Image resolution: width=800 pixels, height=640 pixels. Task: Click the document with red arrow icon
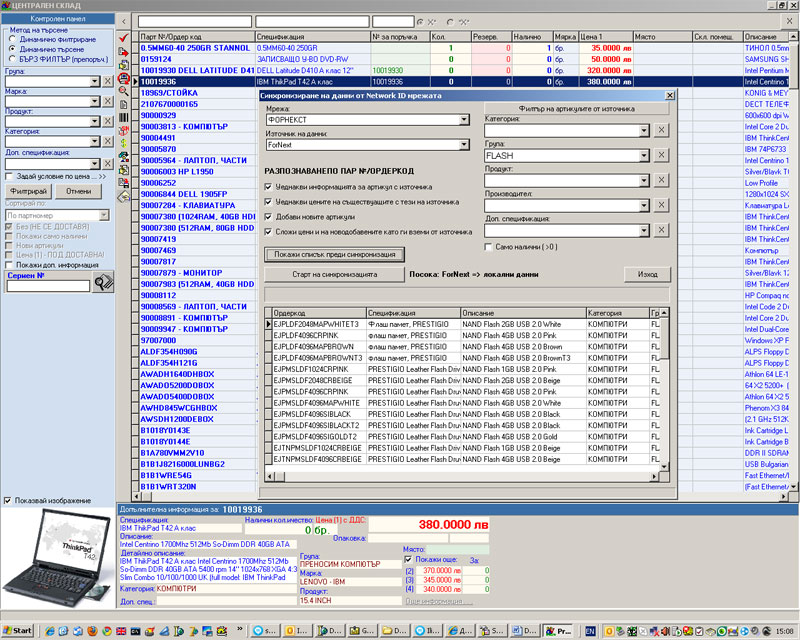[123, 52]
